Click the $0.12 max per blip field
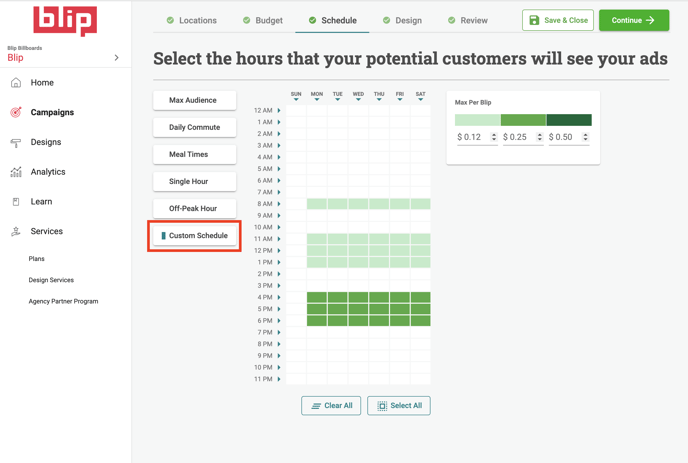 pyautogui.click(x=477, y=137)
